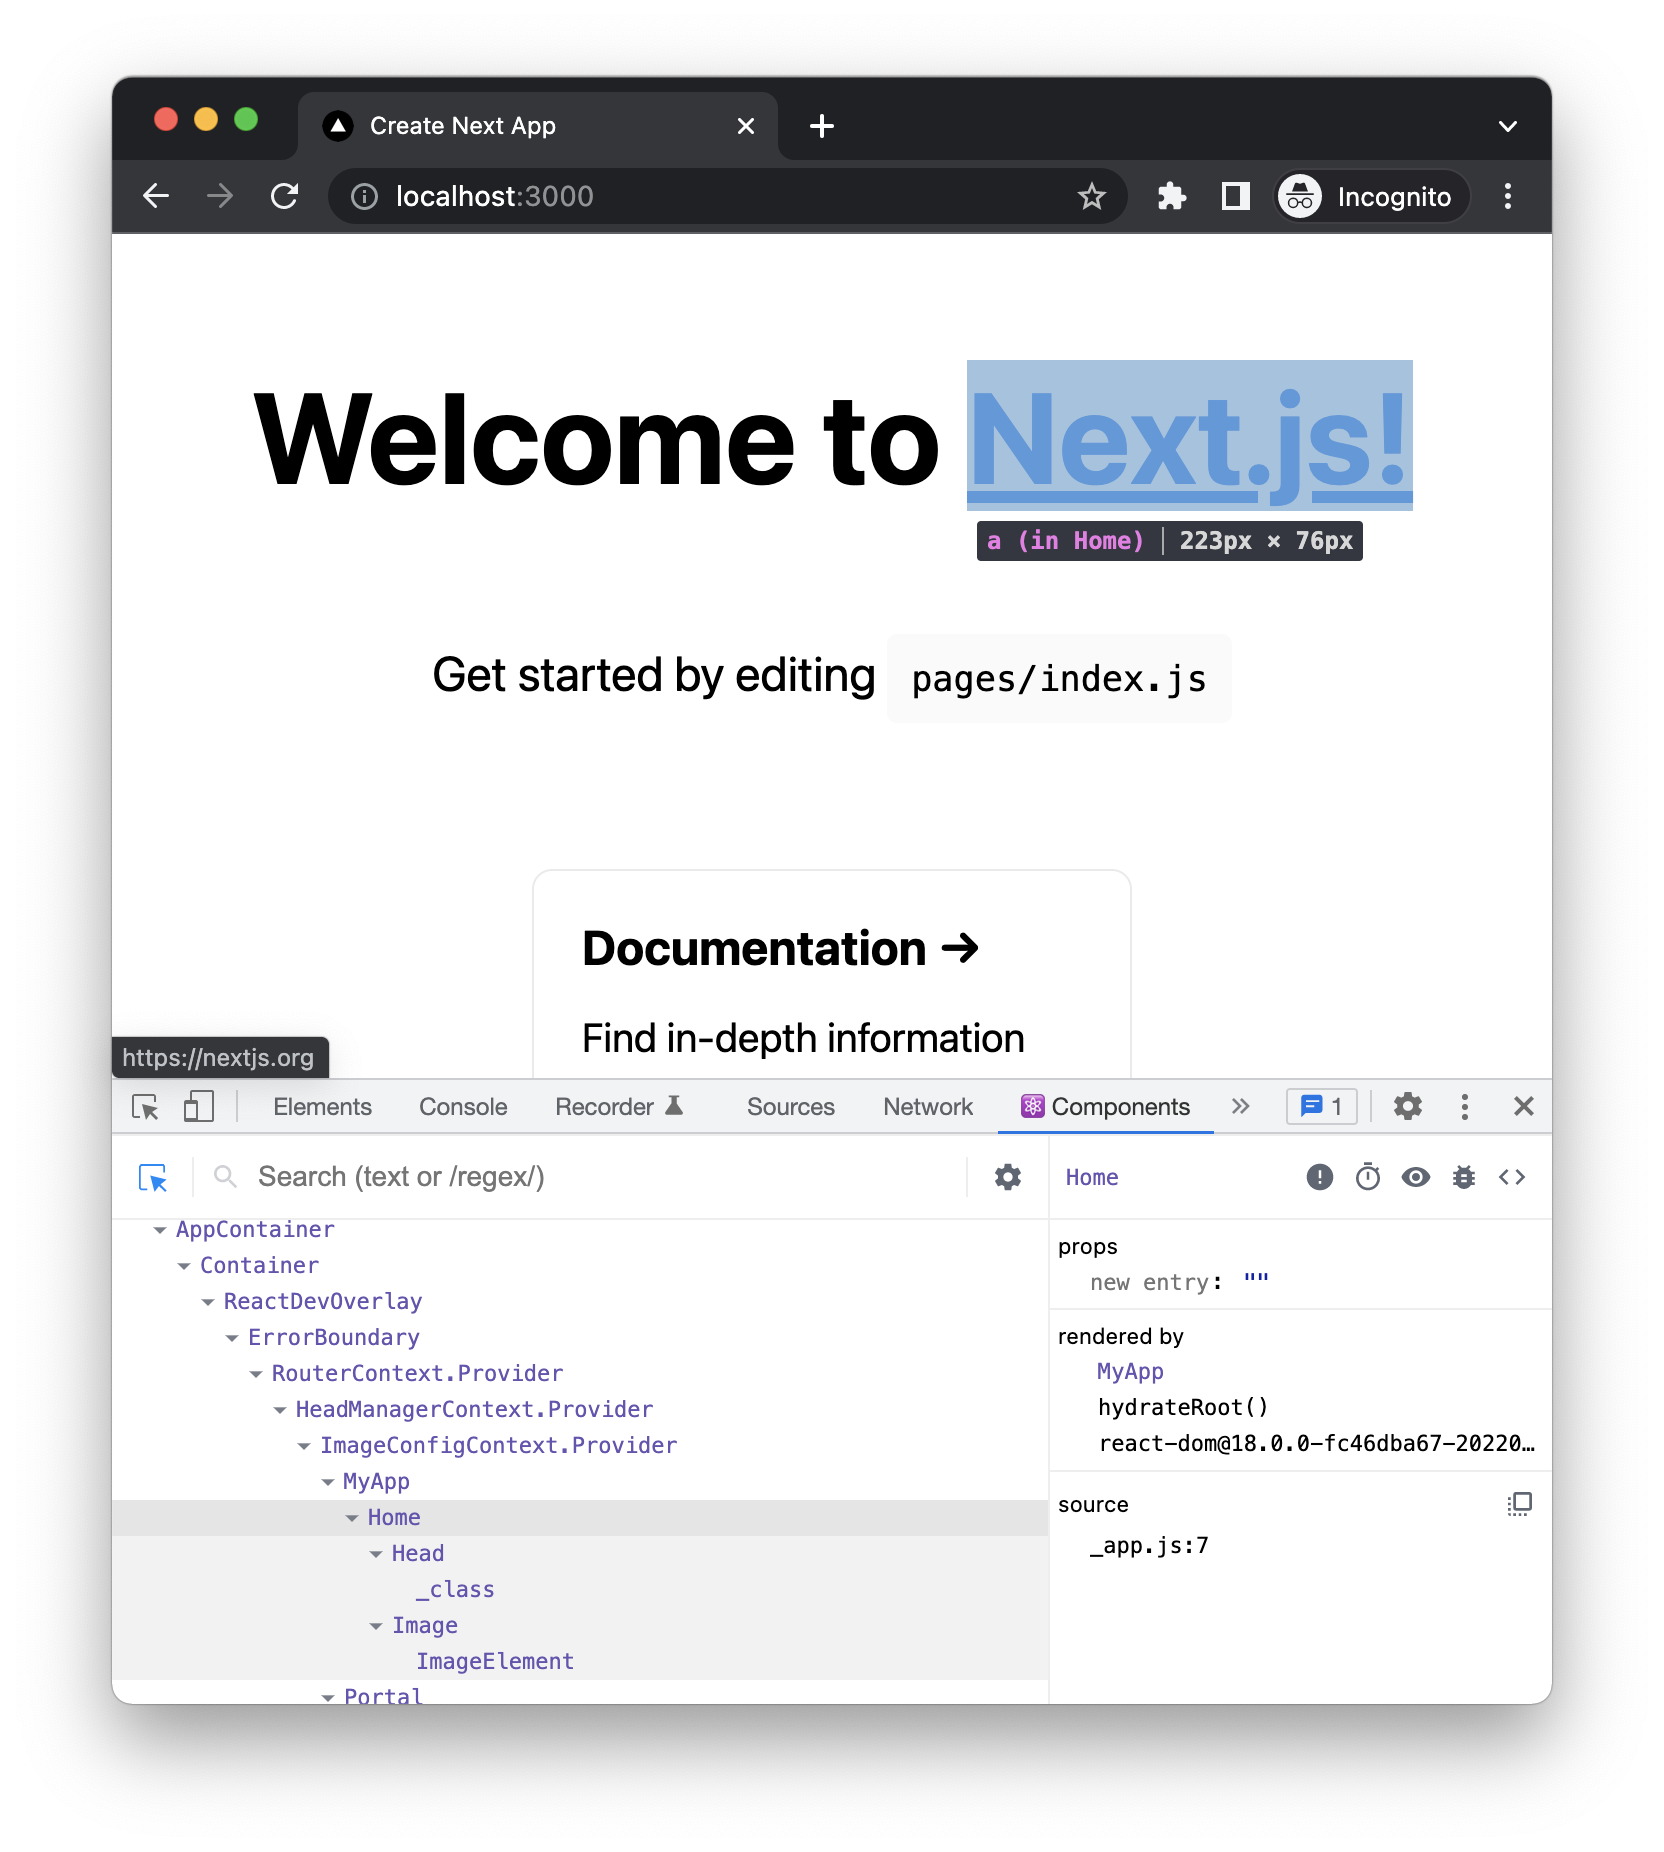Select the Home component row

[x=580, y=1517]
